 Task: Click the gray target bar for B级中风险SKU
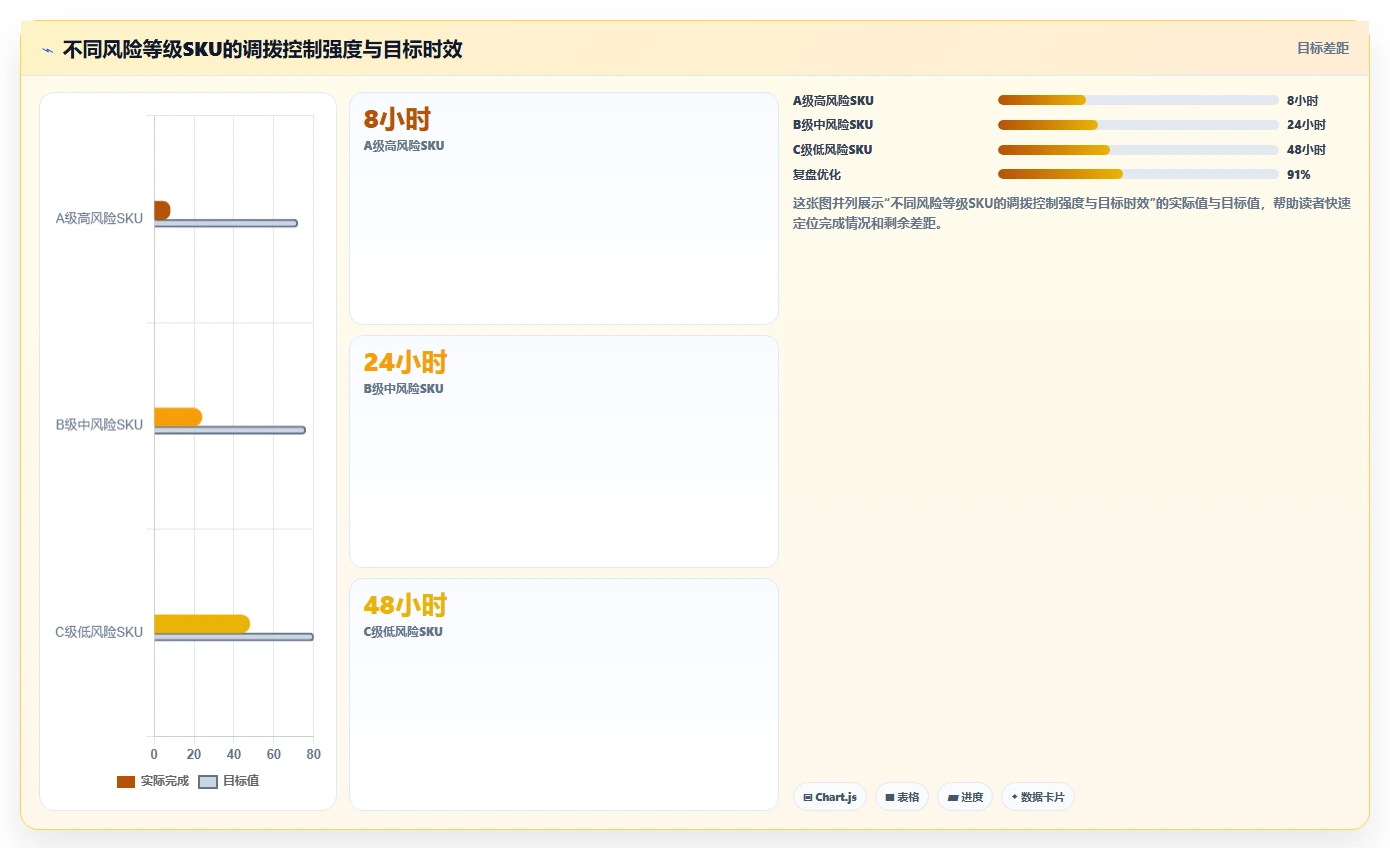coord(230,430)
